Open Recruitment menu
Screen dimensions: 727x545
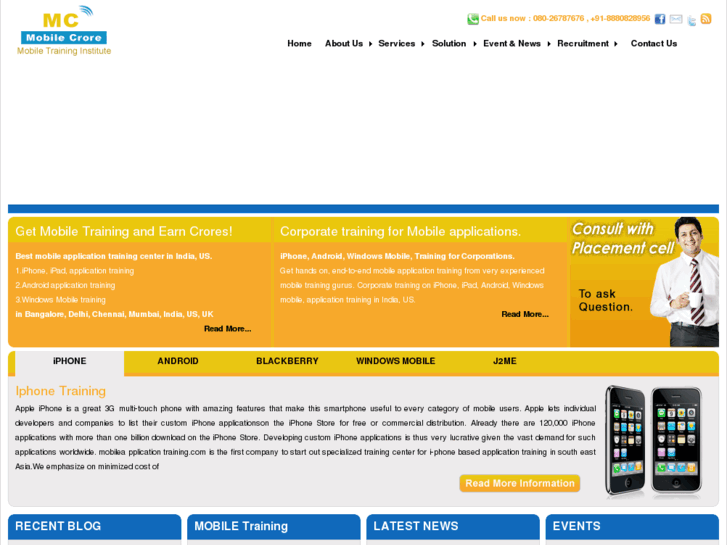[x=583, y=44]
